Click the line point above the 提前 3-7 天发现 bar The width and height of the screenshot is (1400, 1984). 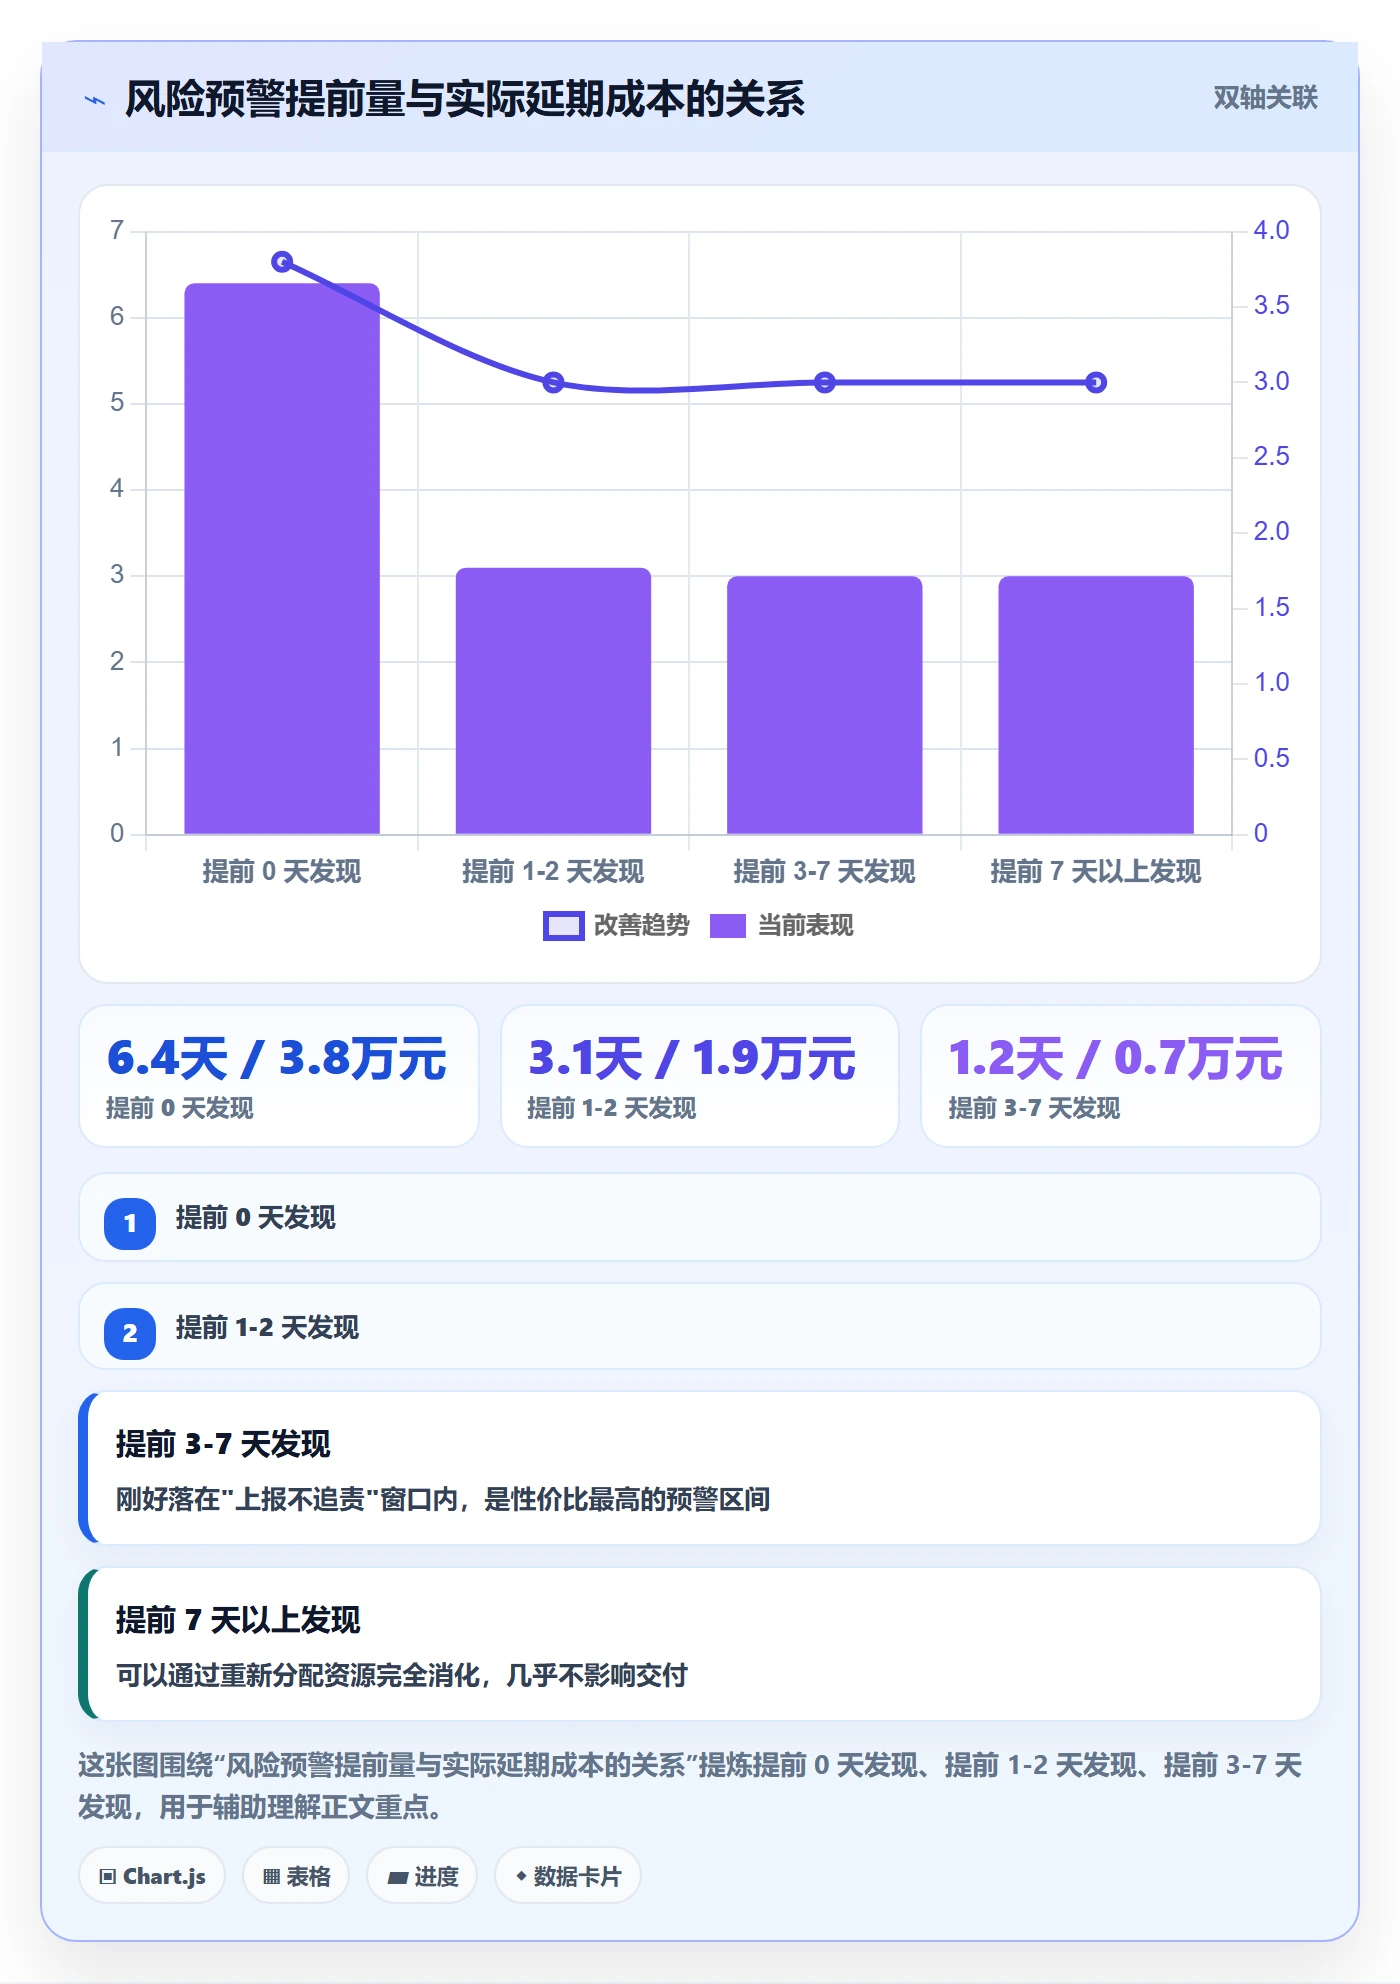(825, 382)
